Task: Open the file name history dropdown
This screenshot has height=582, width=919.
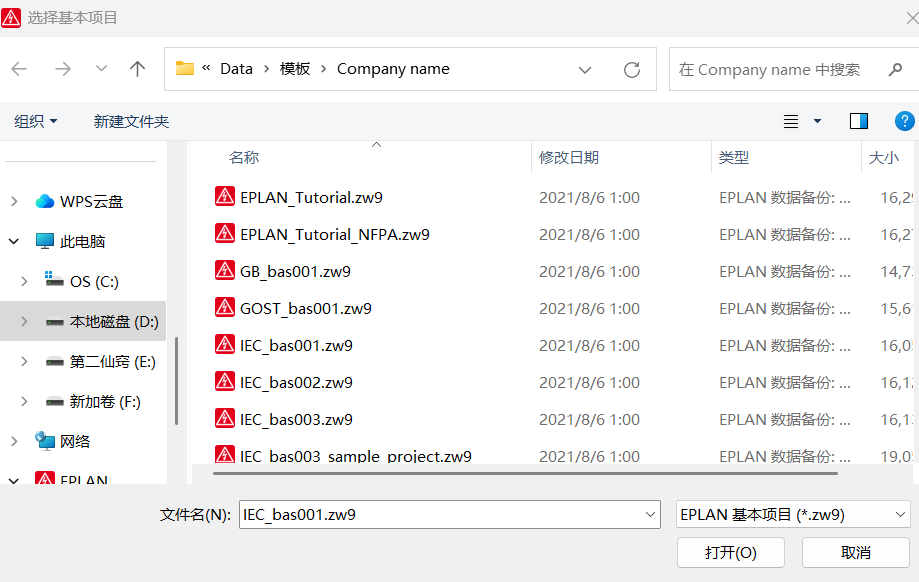Action: (650, 515)
